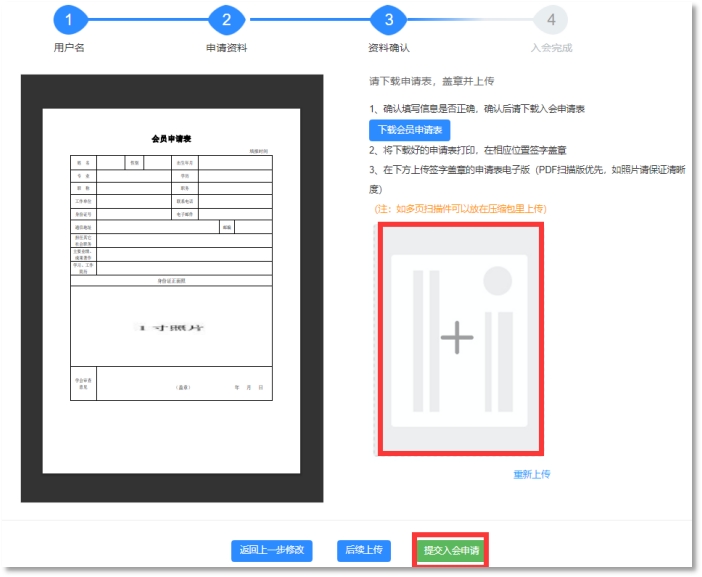Image resolution: width=702 pixels, height=577 pixels.
Task: Click the progress line between steps 2 and 3
Action: (x=307, y=19)
